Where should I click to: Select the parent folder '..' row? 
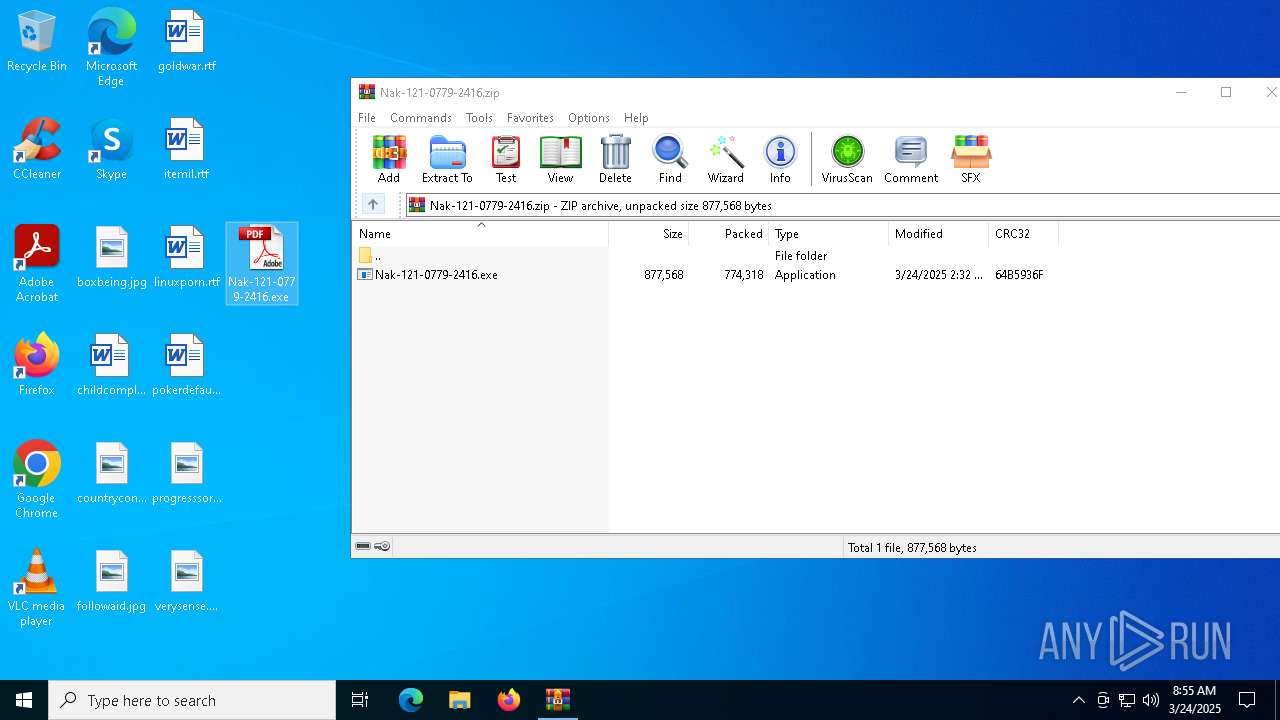[705, 255]
